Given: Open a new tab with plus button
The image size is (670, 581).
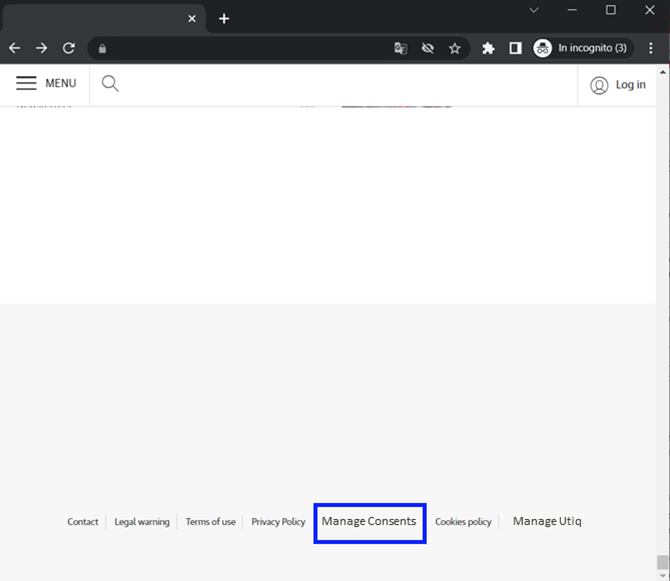Looking at the screenshot, I should [x=224, y=18].
